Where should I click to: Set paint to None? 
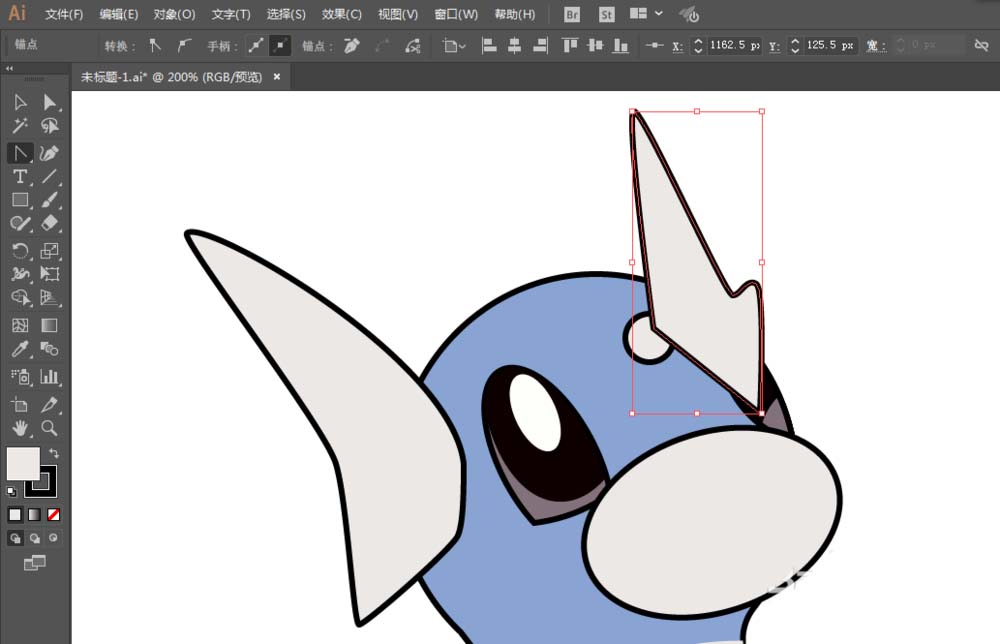(54, 515)
